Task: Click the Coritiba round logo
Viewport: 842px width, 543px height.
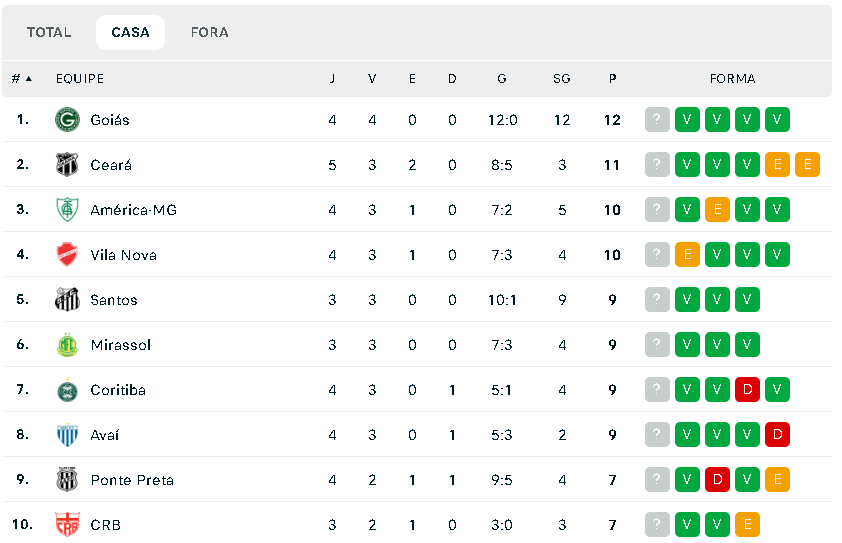Action: click(67, 390)
